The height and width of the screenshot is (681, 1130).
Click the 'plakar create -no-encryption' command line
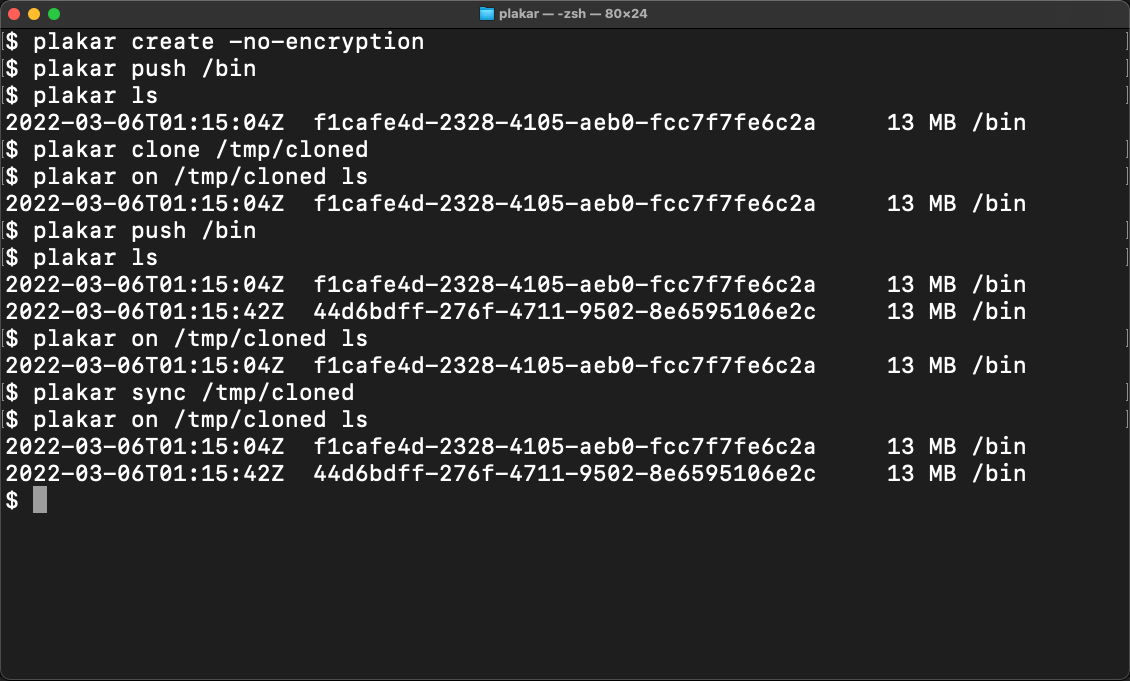click(x=228, y=42)
